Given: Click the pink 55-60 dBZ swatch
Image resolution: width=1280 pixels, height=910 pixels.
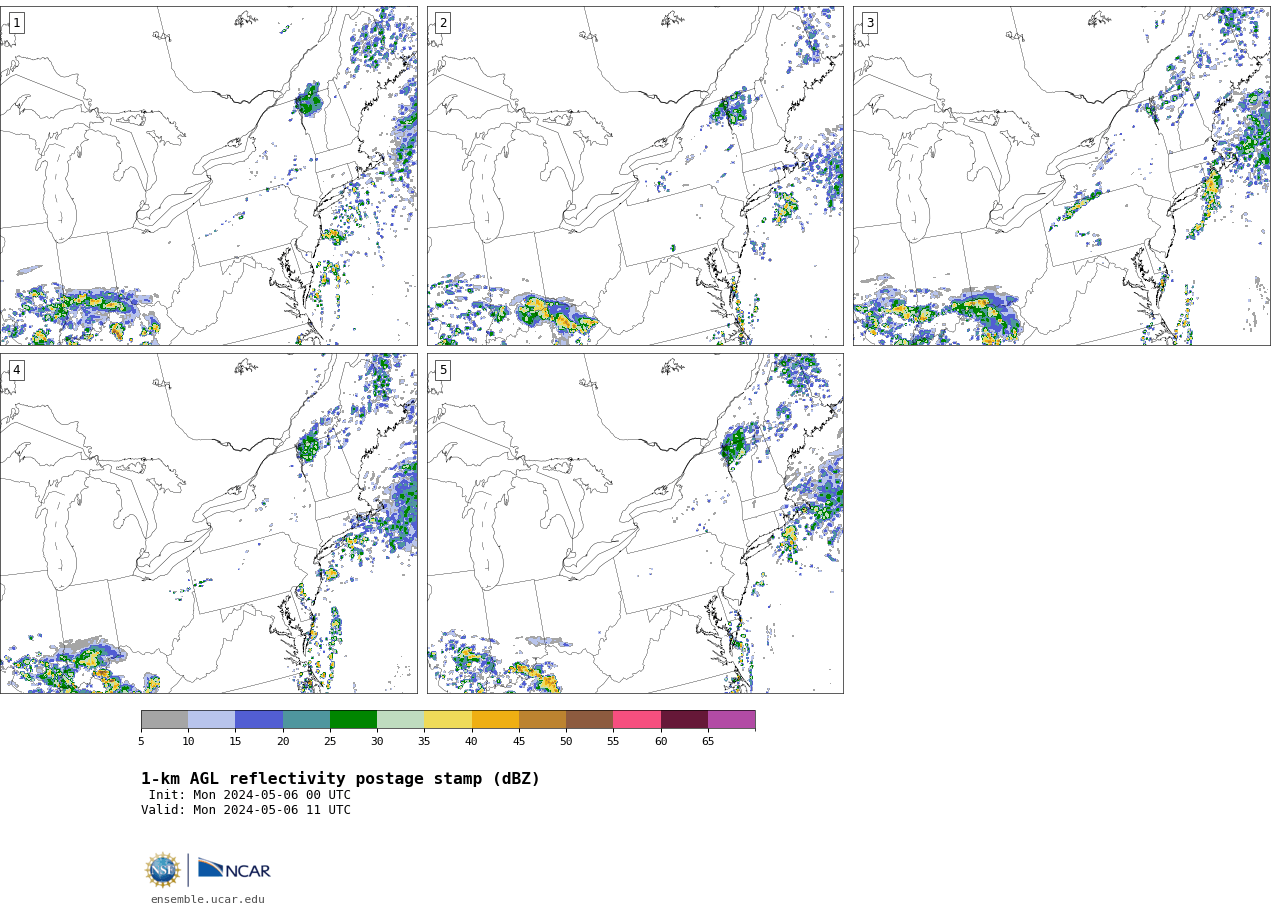Looking at the screenshot, I should [637, 720].
